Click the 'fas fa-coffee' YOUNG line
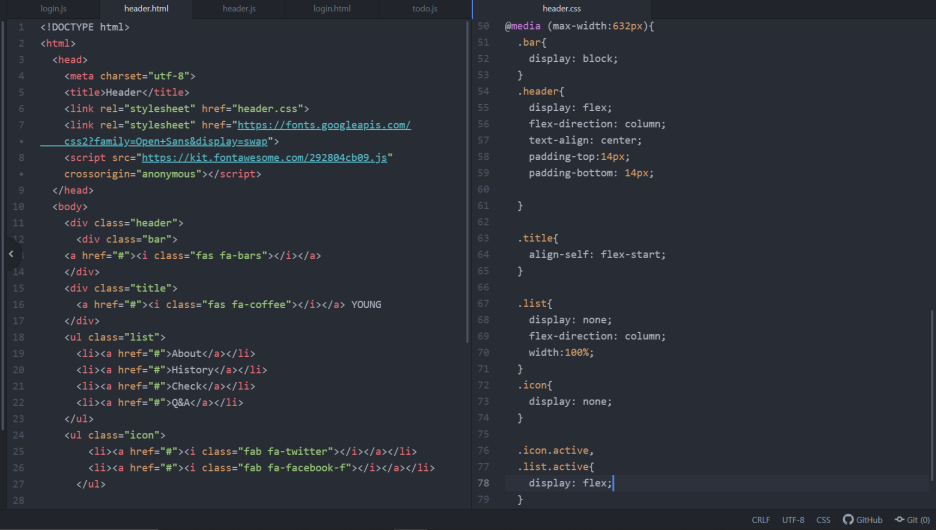 click(x=229, y=304)
